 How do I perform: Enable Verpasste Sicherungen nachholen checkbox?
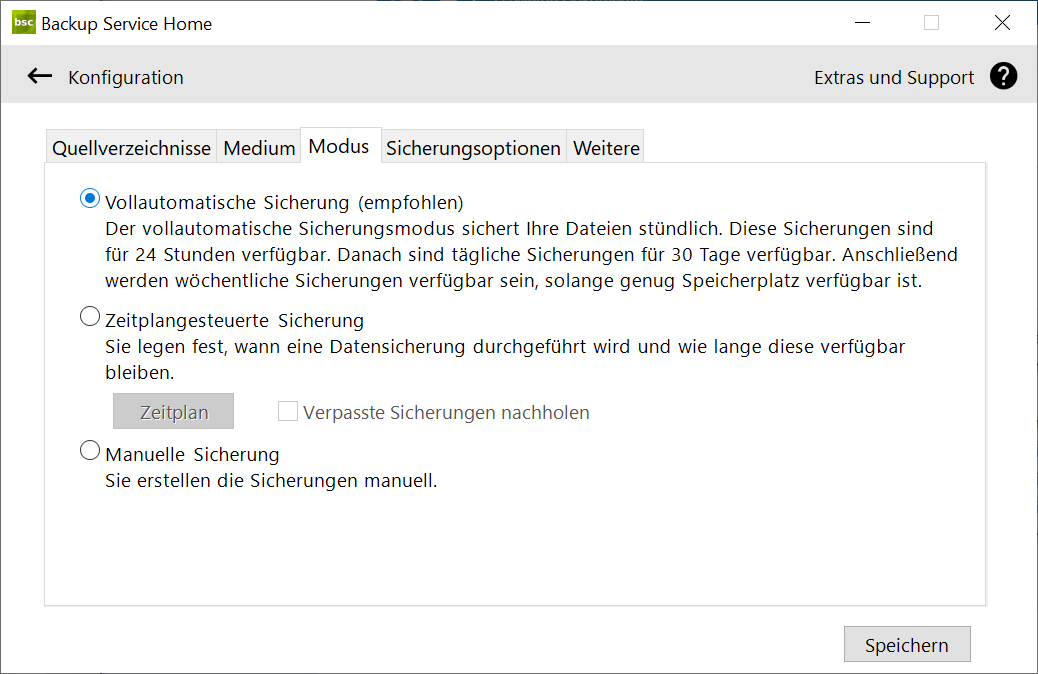pos(288,411)
